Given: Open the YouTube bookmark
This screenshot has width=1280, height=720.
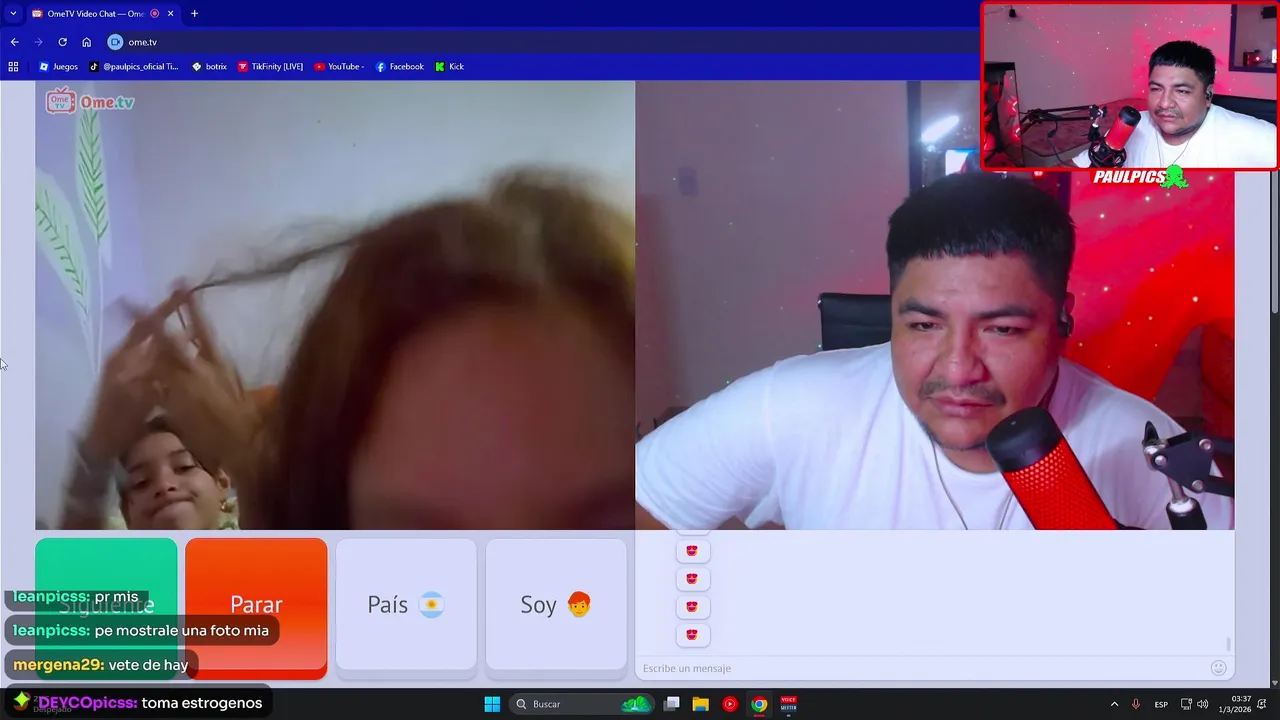Looking at the screenshot, I should coord(339,67).
